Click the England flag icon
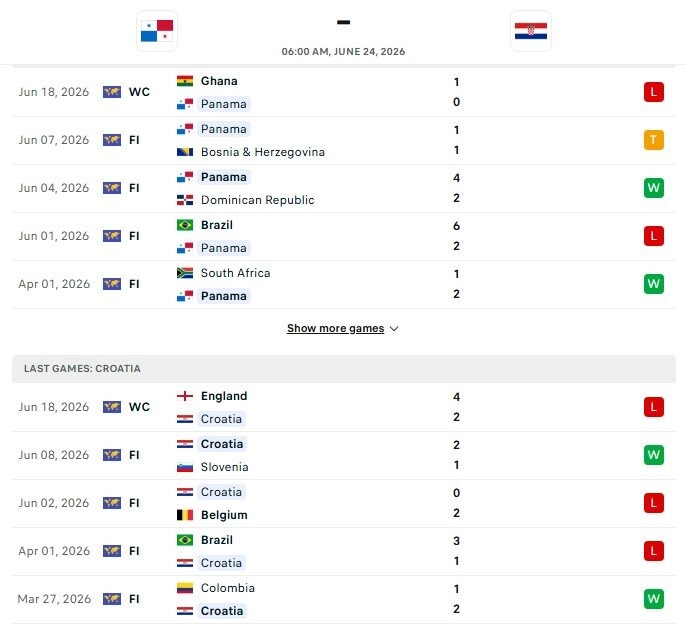The height and width of the screenshot is (626, 686). point(185,396)
